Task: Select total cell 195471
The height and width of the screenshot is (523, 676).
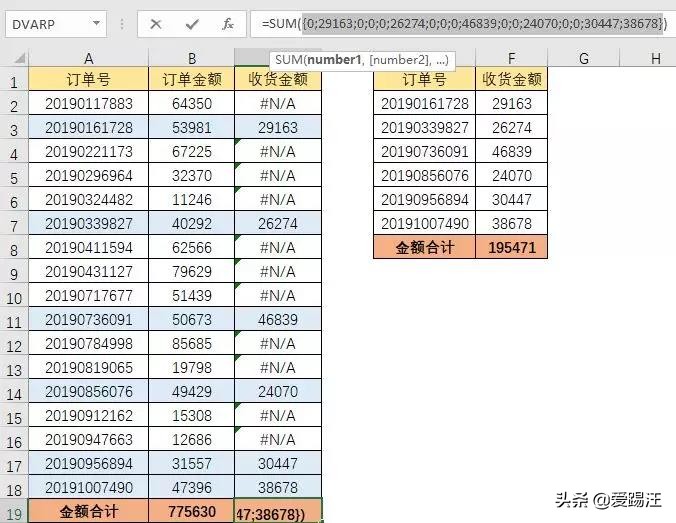Action: click(511, 247)
